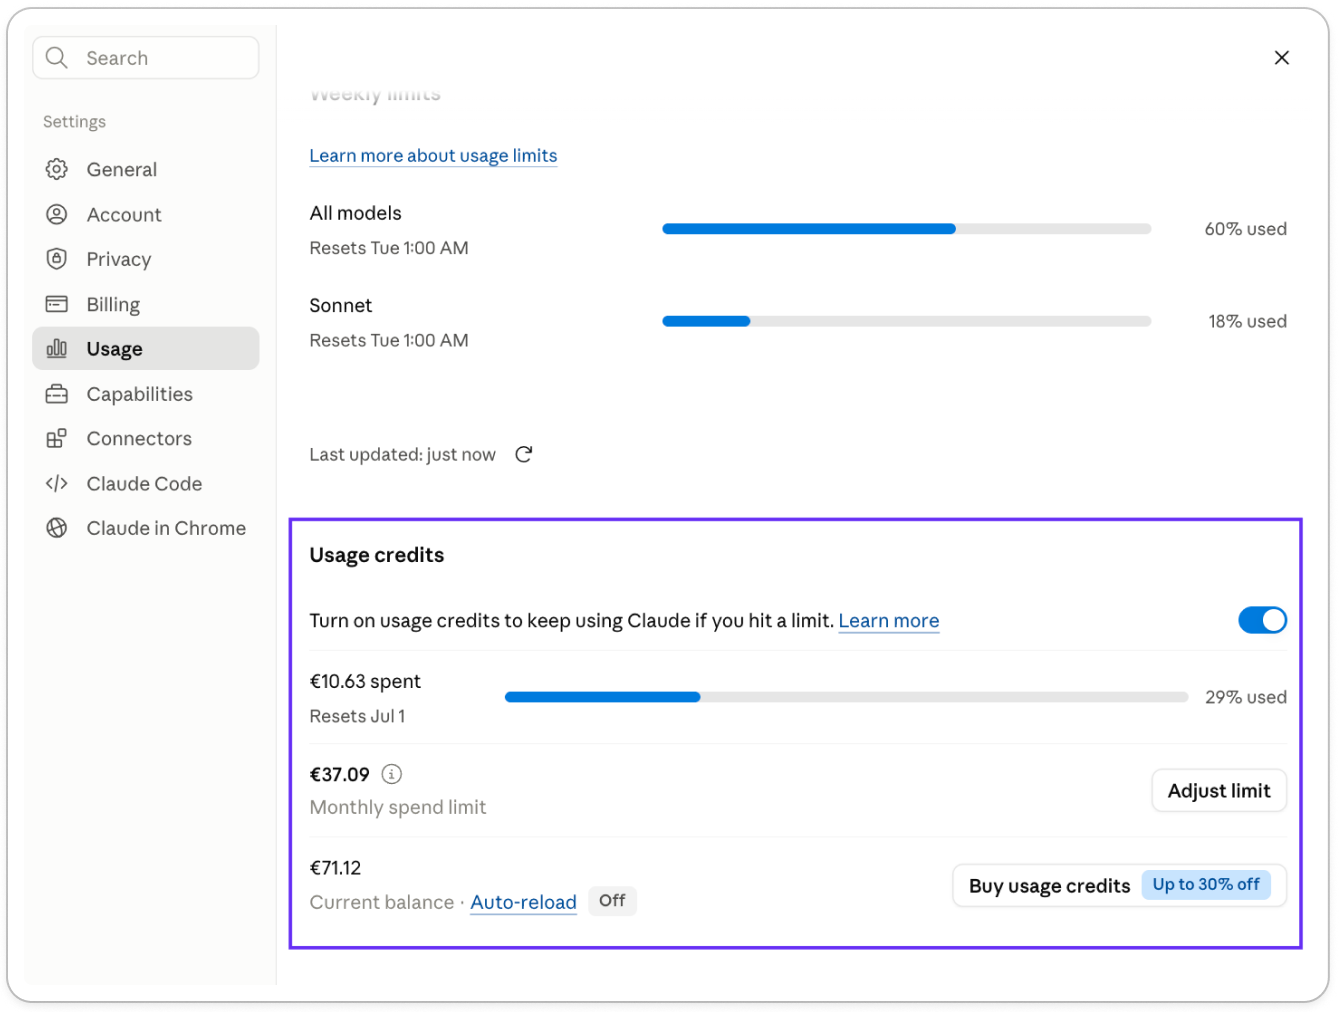
Task: Click the Sonnet label
Action: pos(340,305)
